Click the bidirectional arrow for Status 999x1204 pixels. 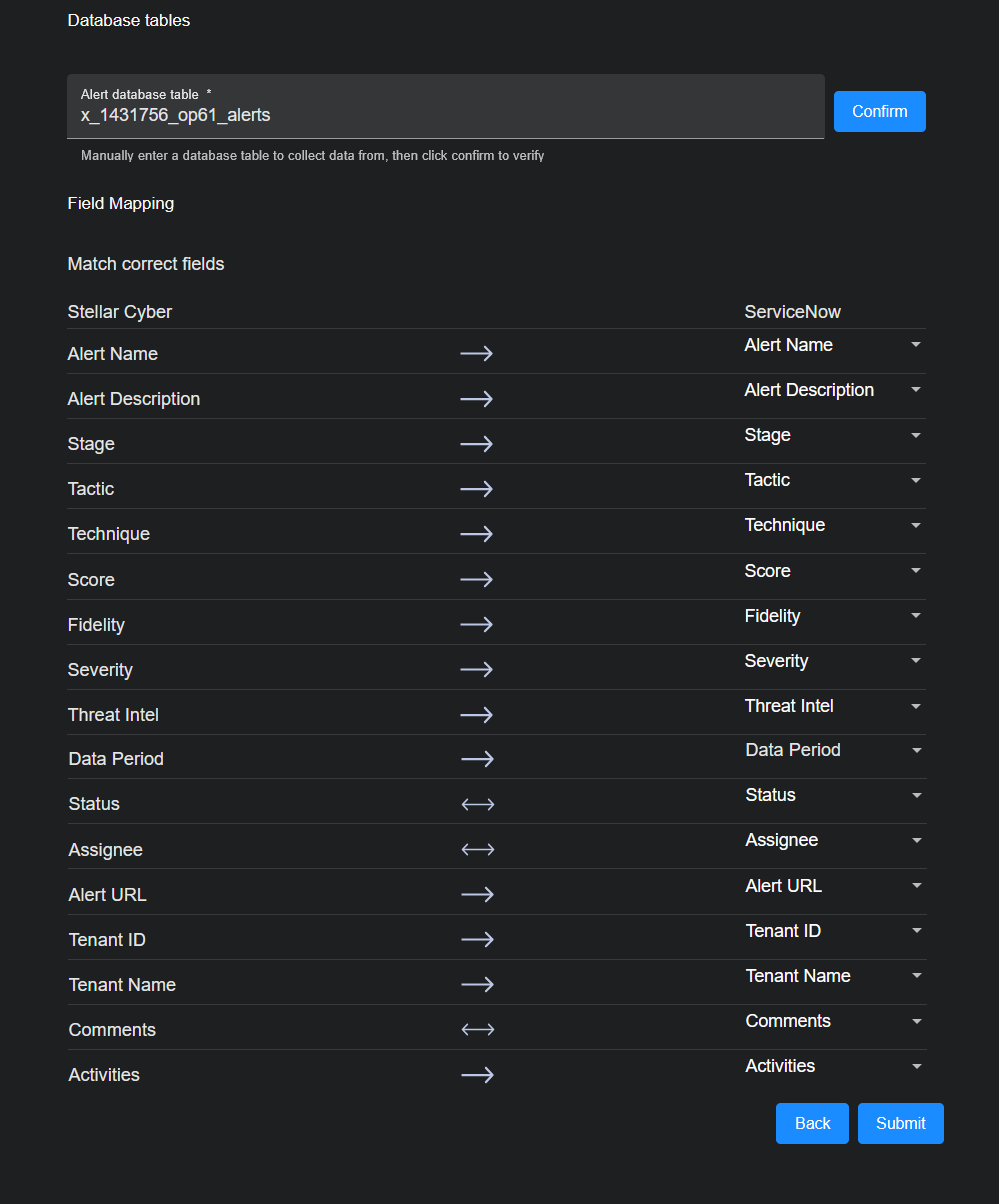click(x=477, y=804)
